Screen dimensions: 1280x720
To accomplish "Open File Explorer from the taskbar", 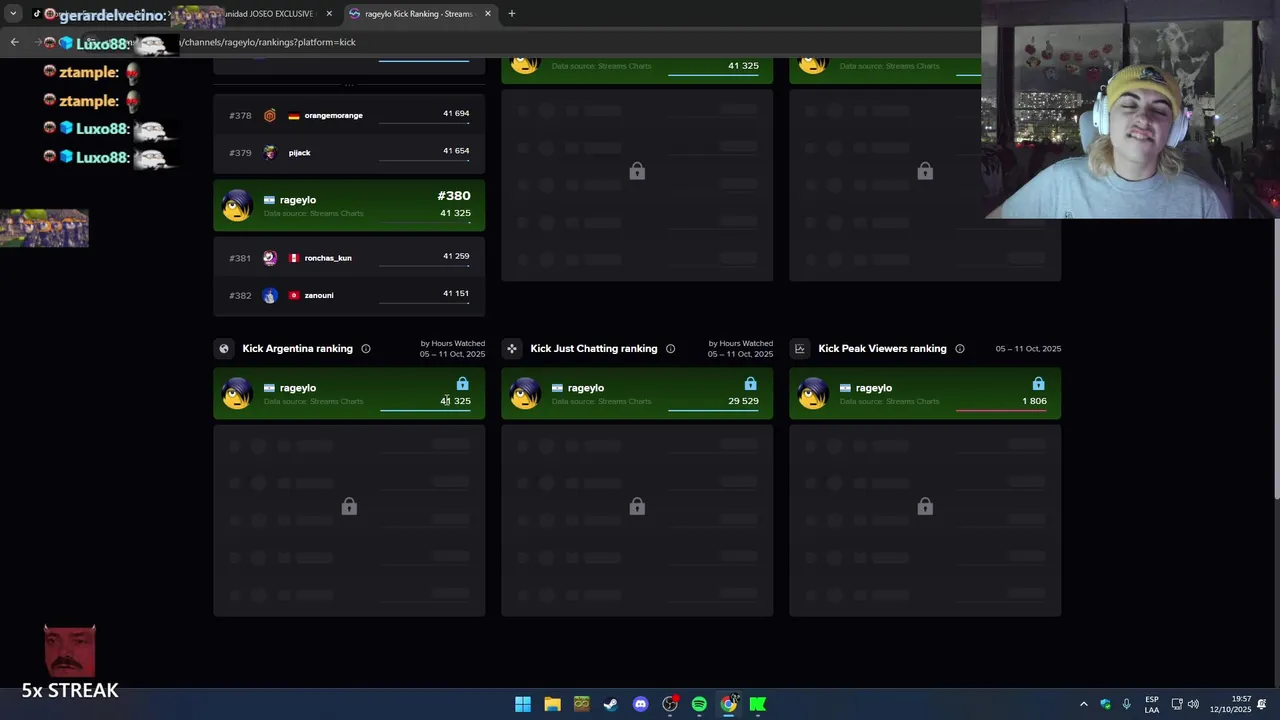I will [552, 704].
